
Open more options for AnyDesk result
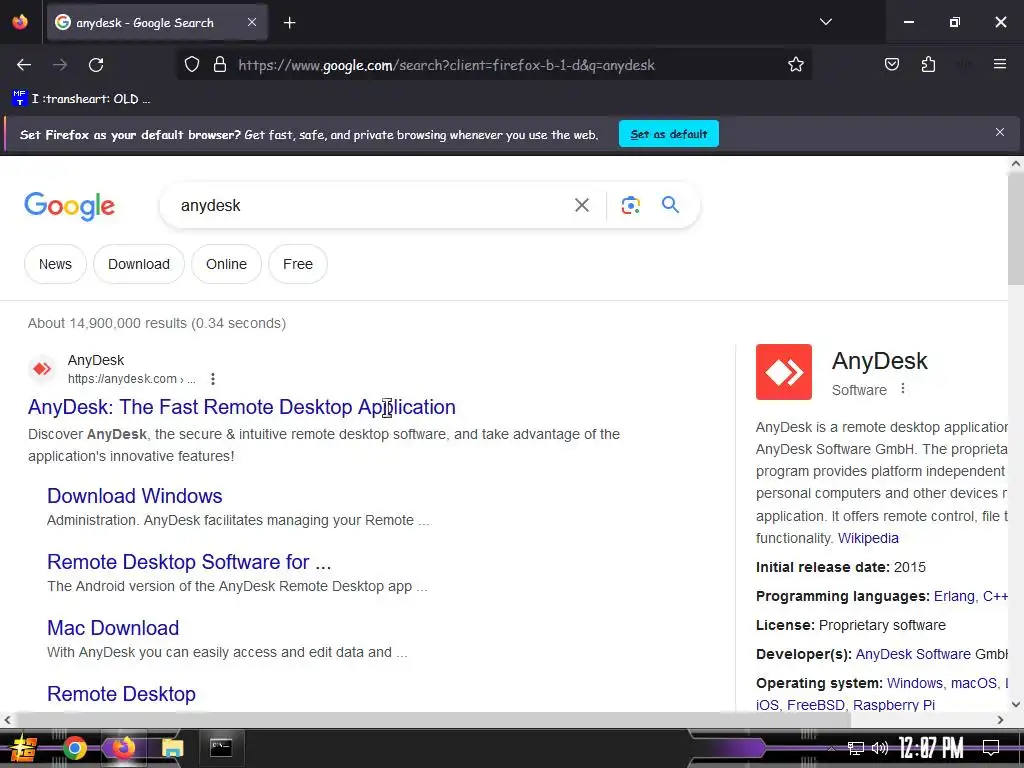(x=212, y=379)
